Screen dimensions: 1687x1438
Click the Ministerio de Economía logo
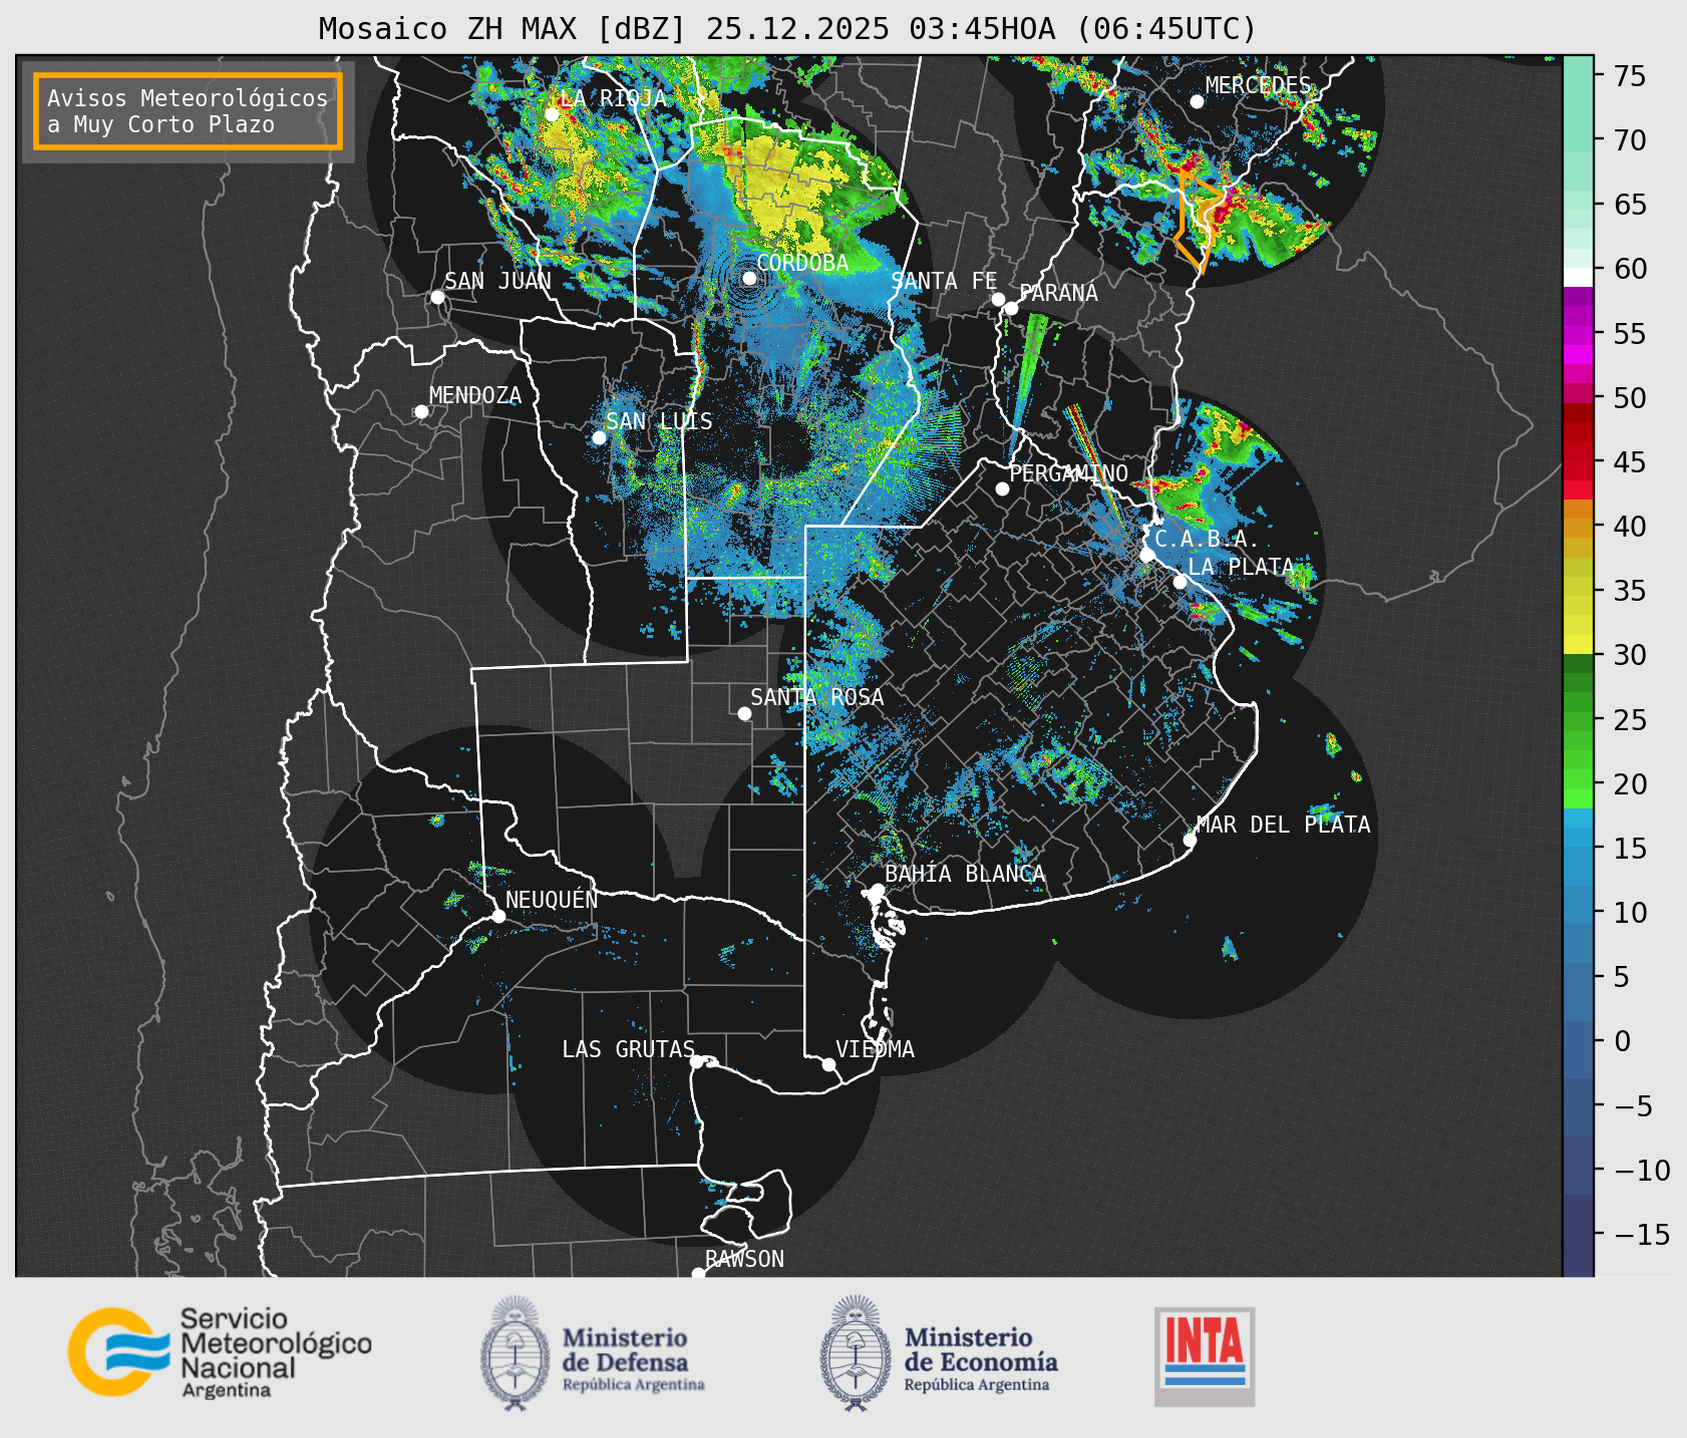[x=939, y=1353]
